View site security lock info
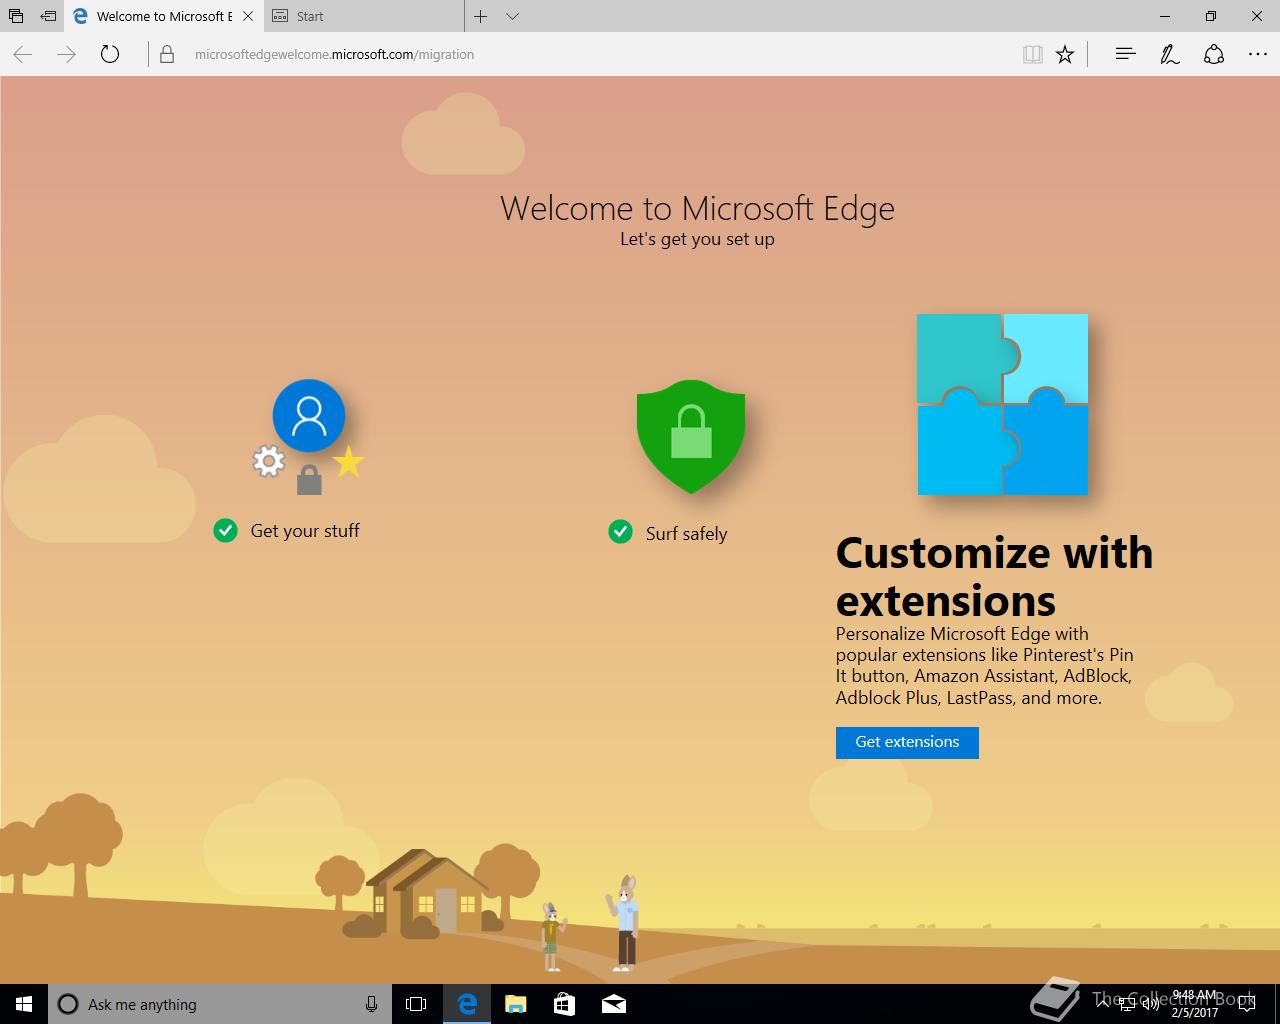 point(167,54)
